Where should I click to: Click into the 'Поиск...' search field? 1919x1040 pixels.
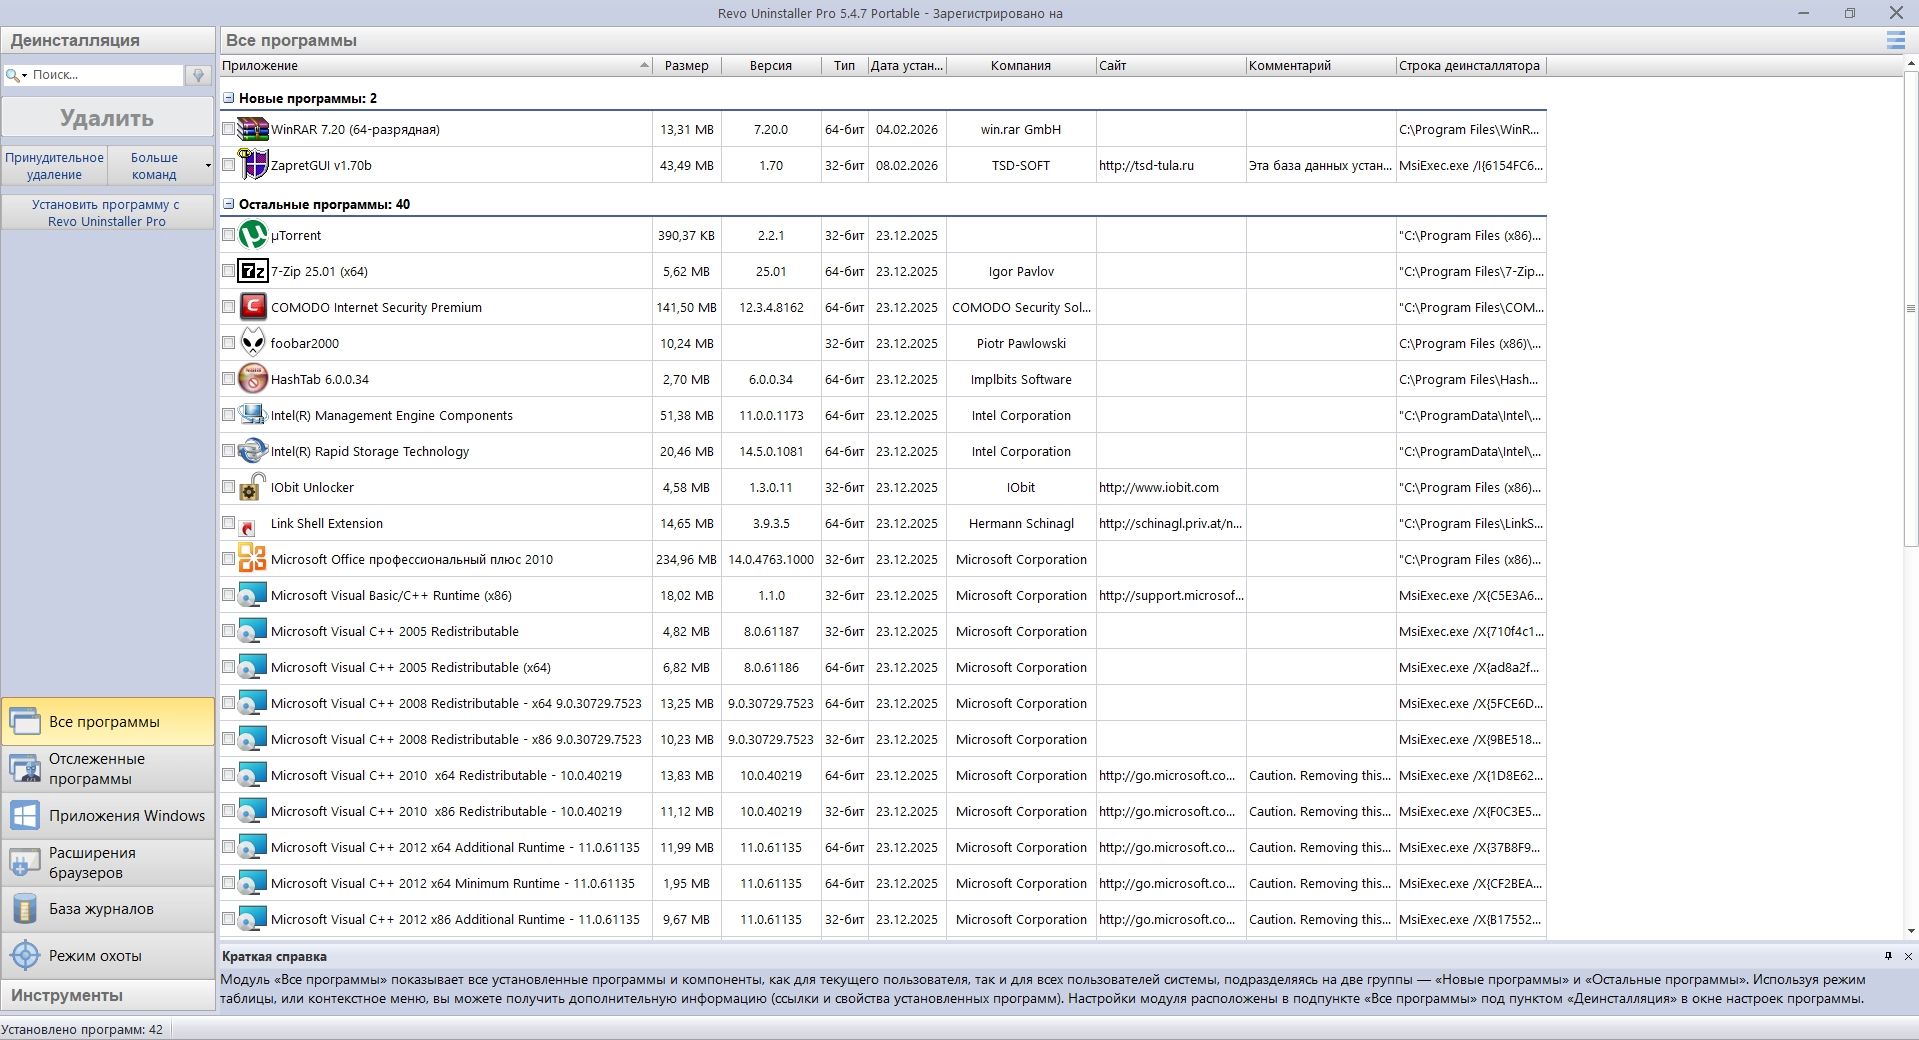pyautogui.click(x=105, y=75)
